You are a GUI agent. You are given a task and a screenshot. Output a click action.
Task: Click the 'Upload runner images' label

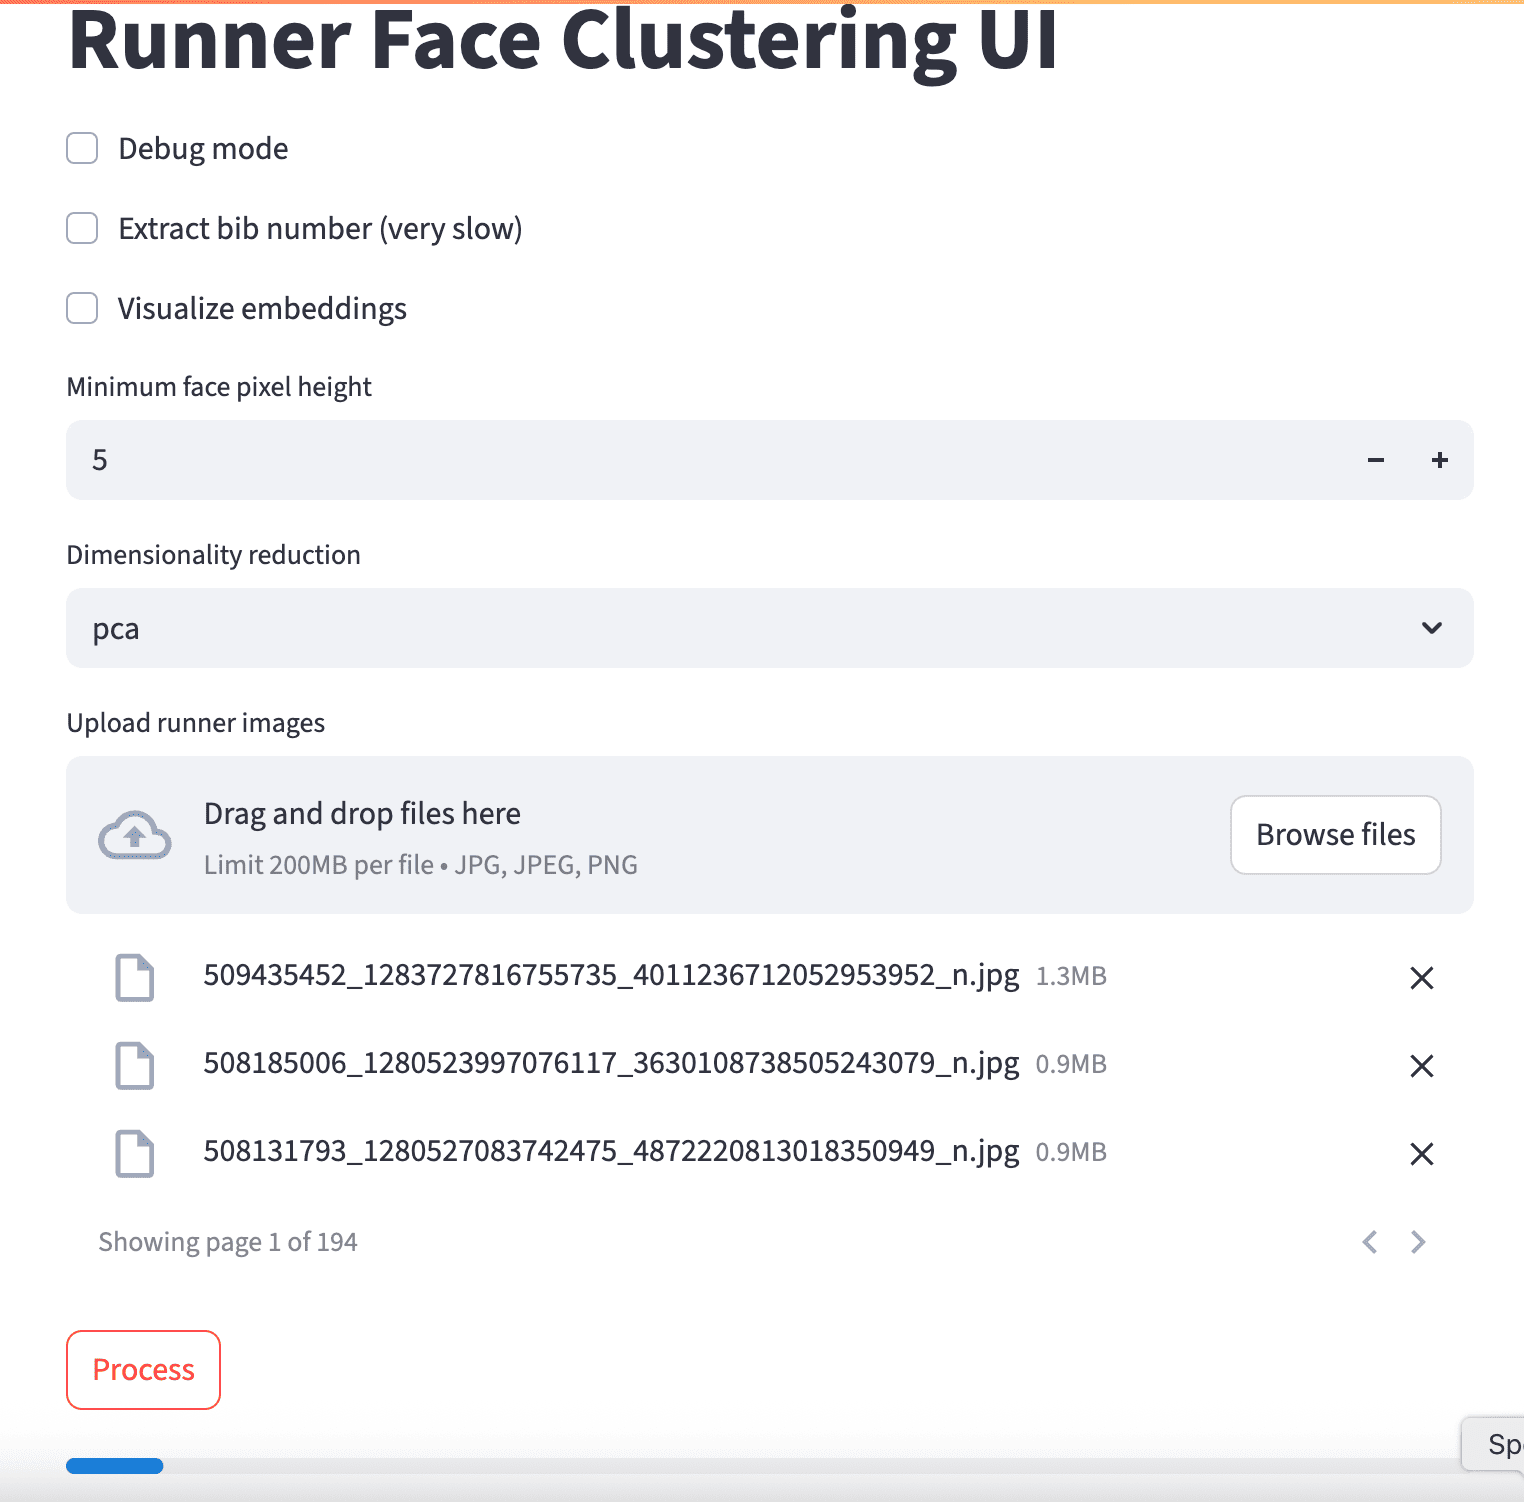(x=196, y=723)
